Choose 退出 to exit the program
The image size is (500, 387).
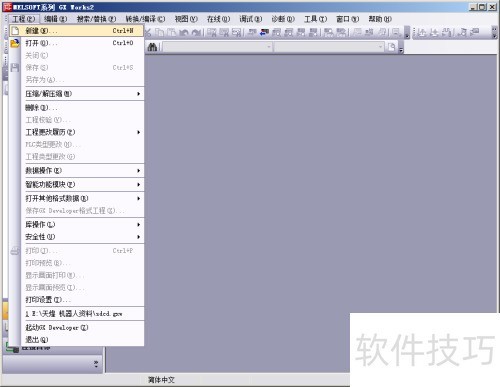coord(77,340)
